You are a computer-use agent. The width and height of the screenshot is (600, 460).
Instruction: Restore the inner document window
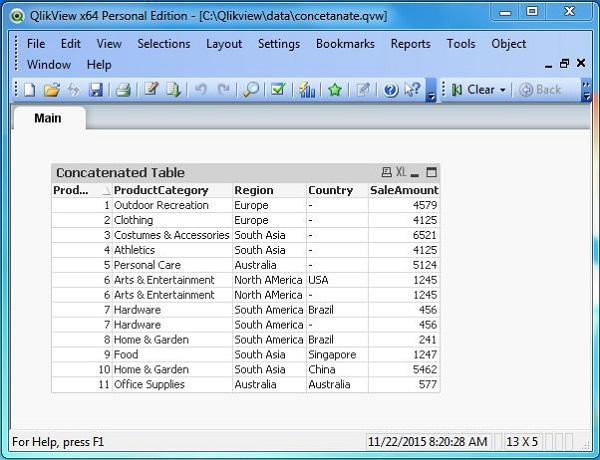pos(564,63)
